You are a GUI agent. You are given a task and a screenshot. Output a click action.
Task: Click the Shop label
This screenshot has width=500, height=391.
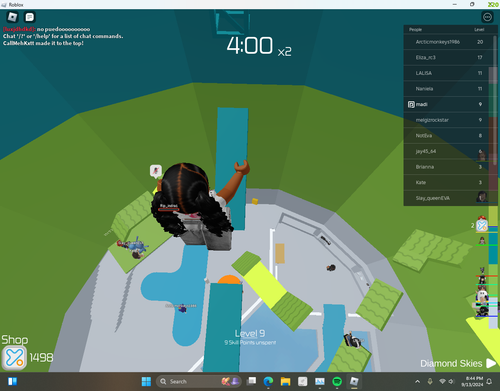[x=15, y=340]
